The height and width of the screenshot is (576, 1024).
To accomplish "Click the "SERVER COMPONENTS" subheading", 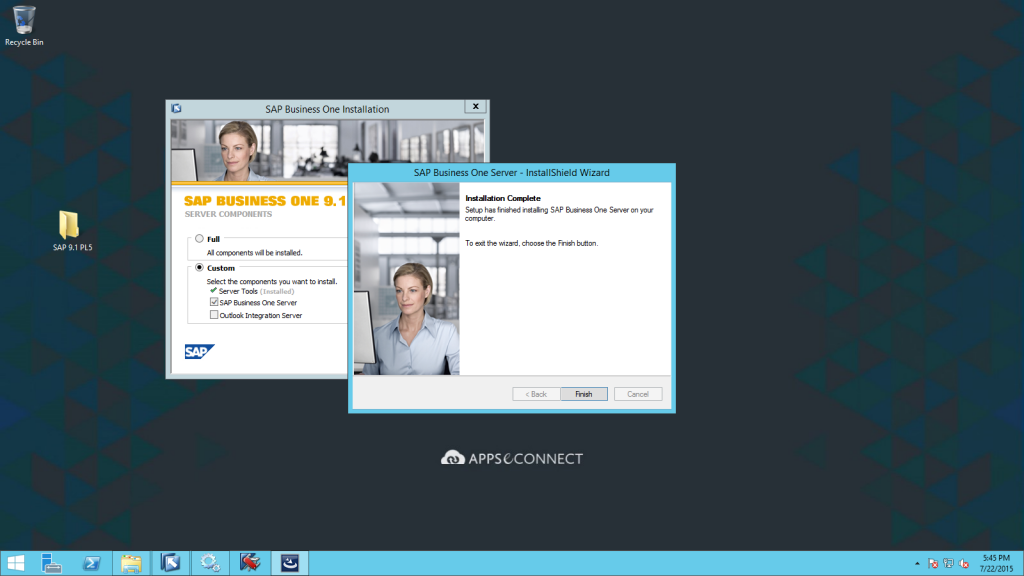I will pos(228,214).
